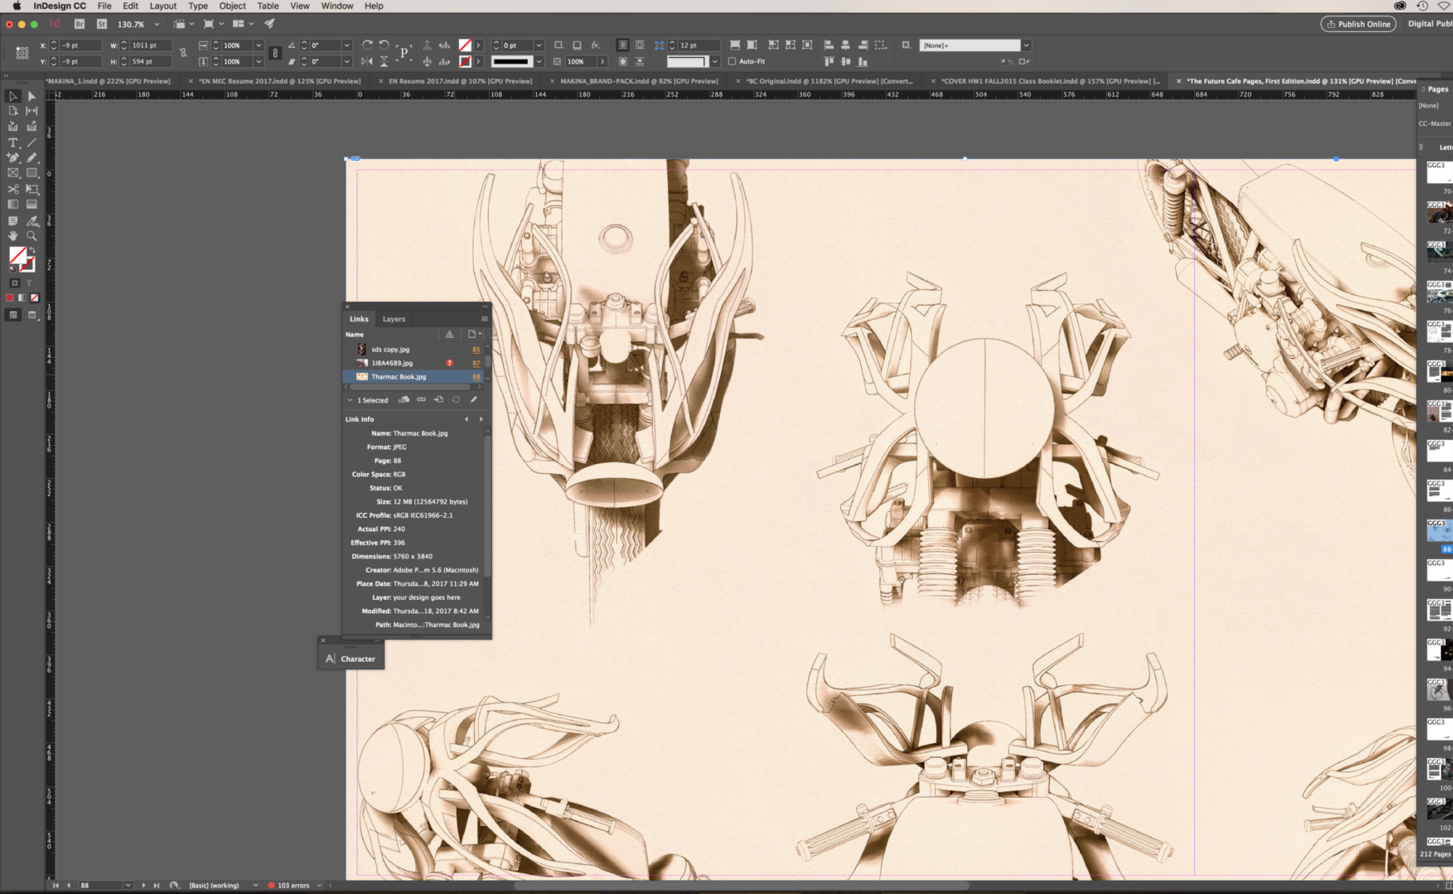The height and width of the screenshot is (894, 1453).
Task: Select the Note tool
Action: point(13,221)
